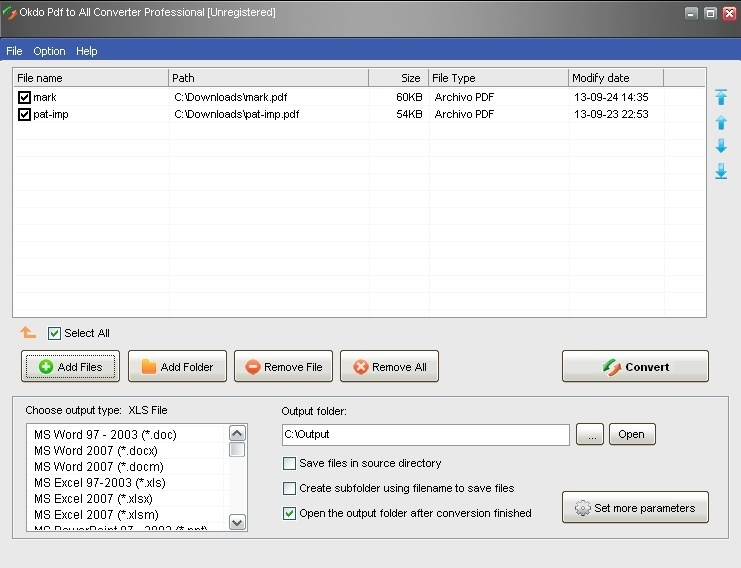Sort by Size column header

pyautogui.click(x=398, y=78)
